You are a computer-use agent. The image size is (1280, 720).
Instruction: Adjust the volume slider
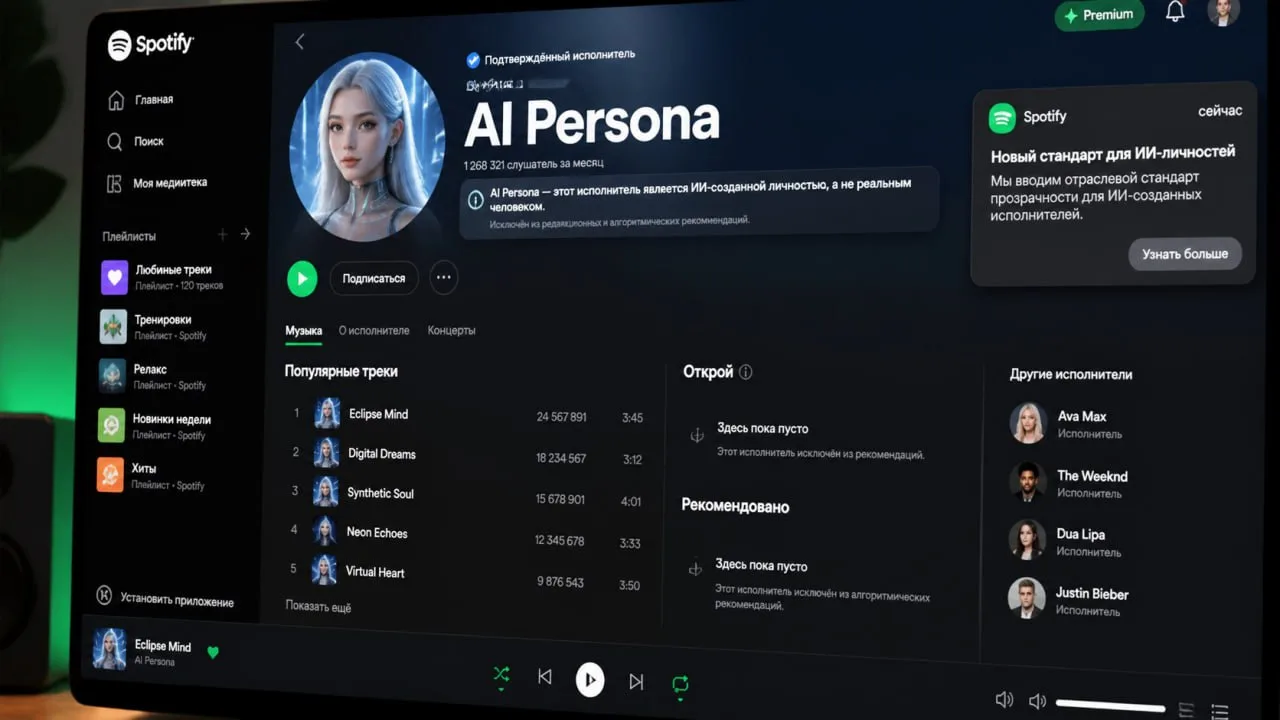[1110, 706]
